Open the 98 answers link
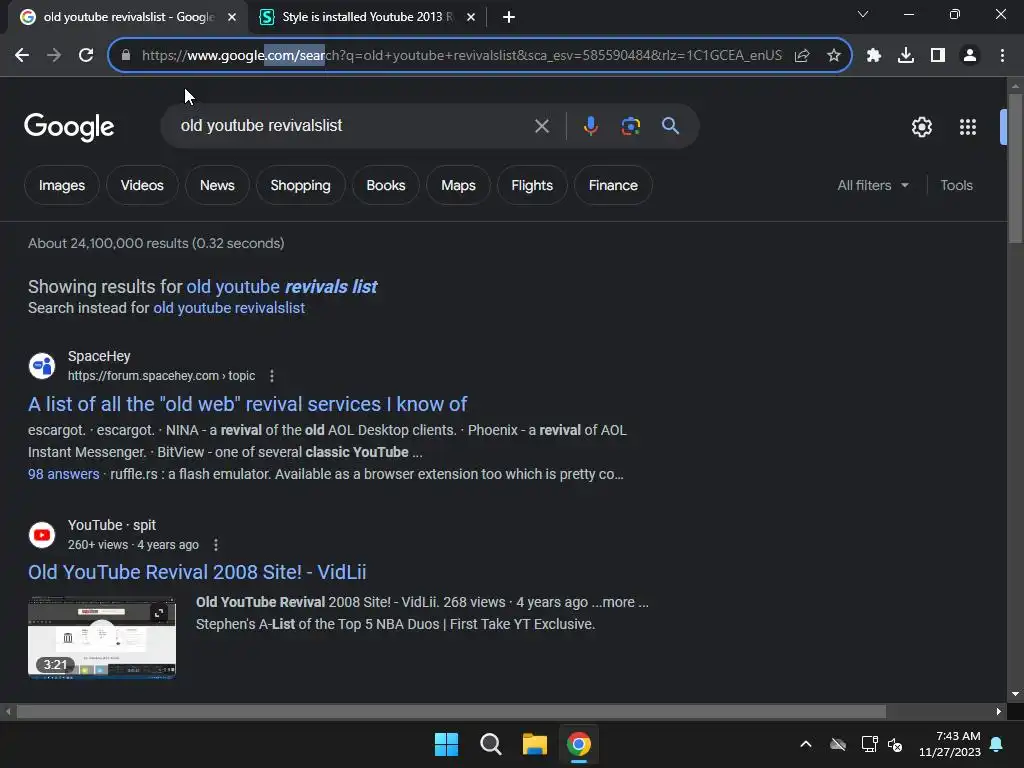 [x=63, y=474]
